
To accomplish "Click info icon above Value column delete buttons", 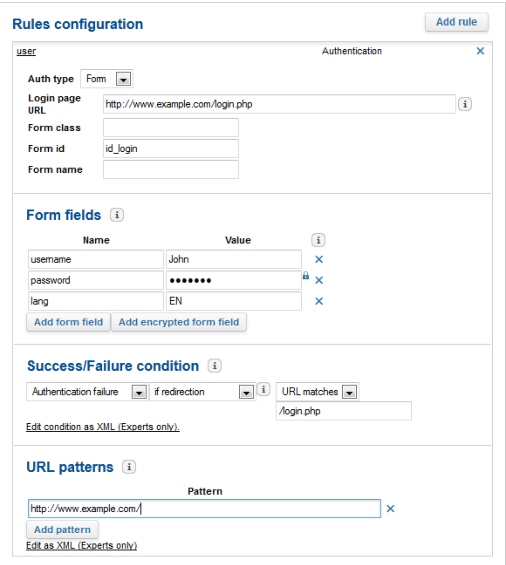I will [318, 240].
